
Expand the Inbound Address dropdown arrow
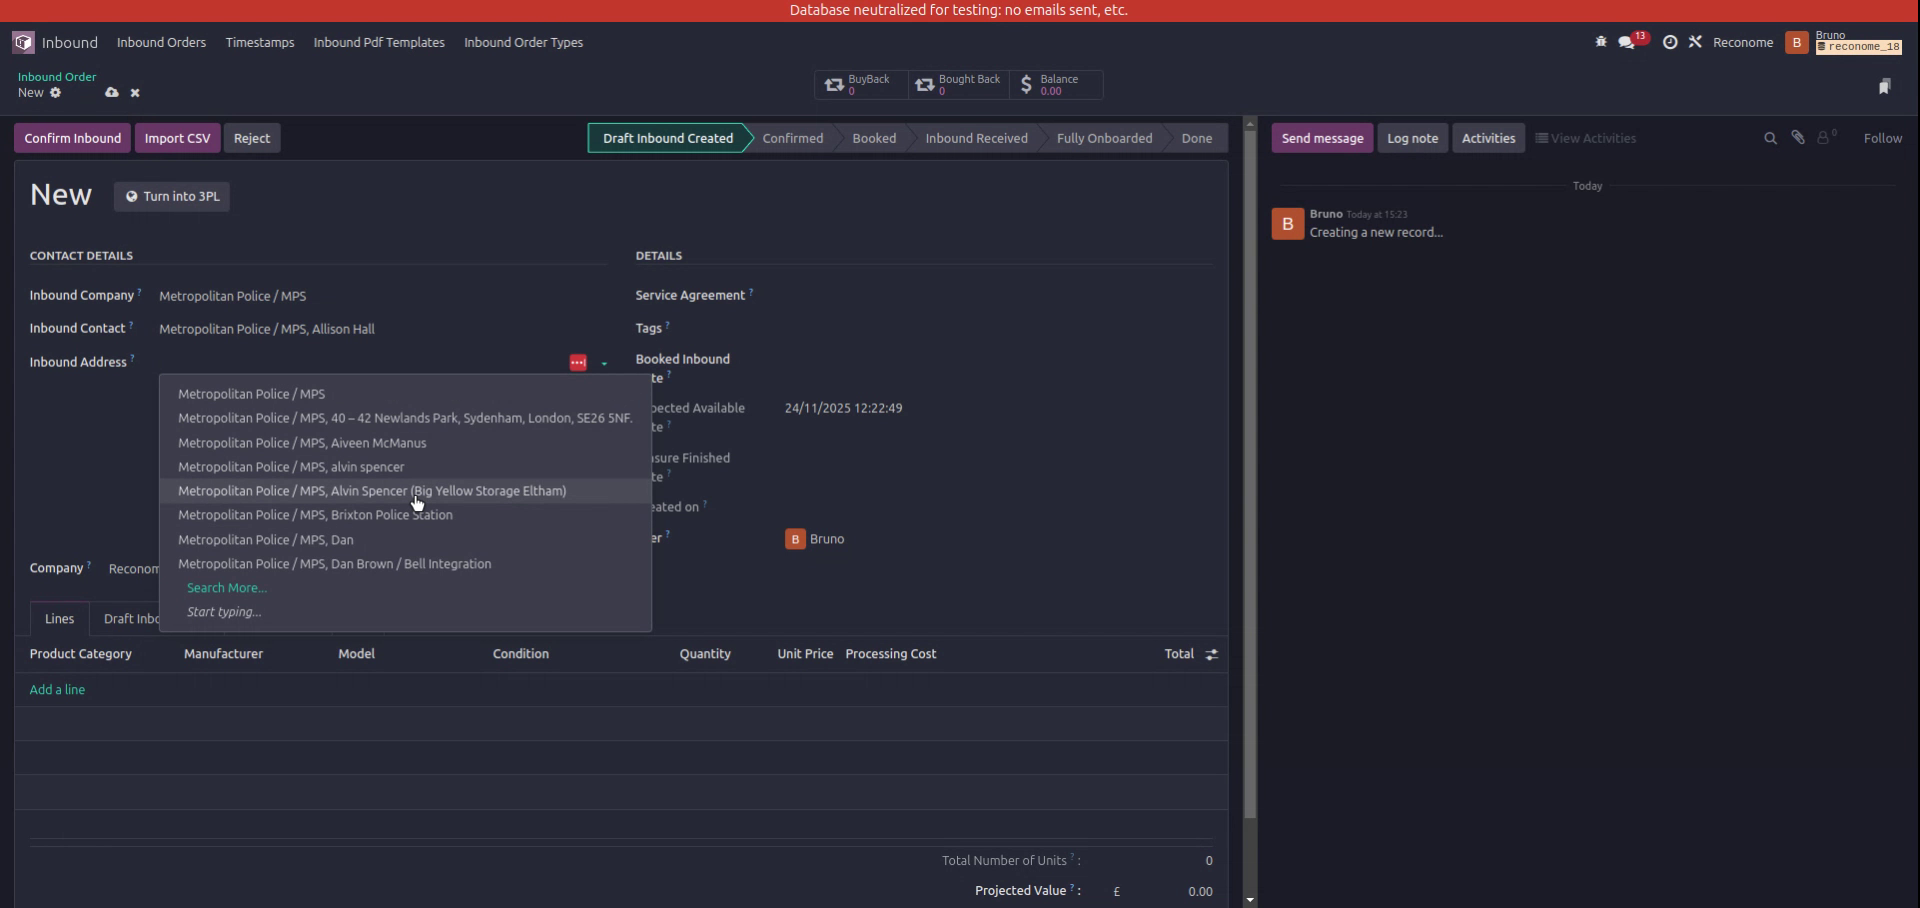(x=602, y=363)
